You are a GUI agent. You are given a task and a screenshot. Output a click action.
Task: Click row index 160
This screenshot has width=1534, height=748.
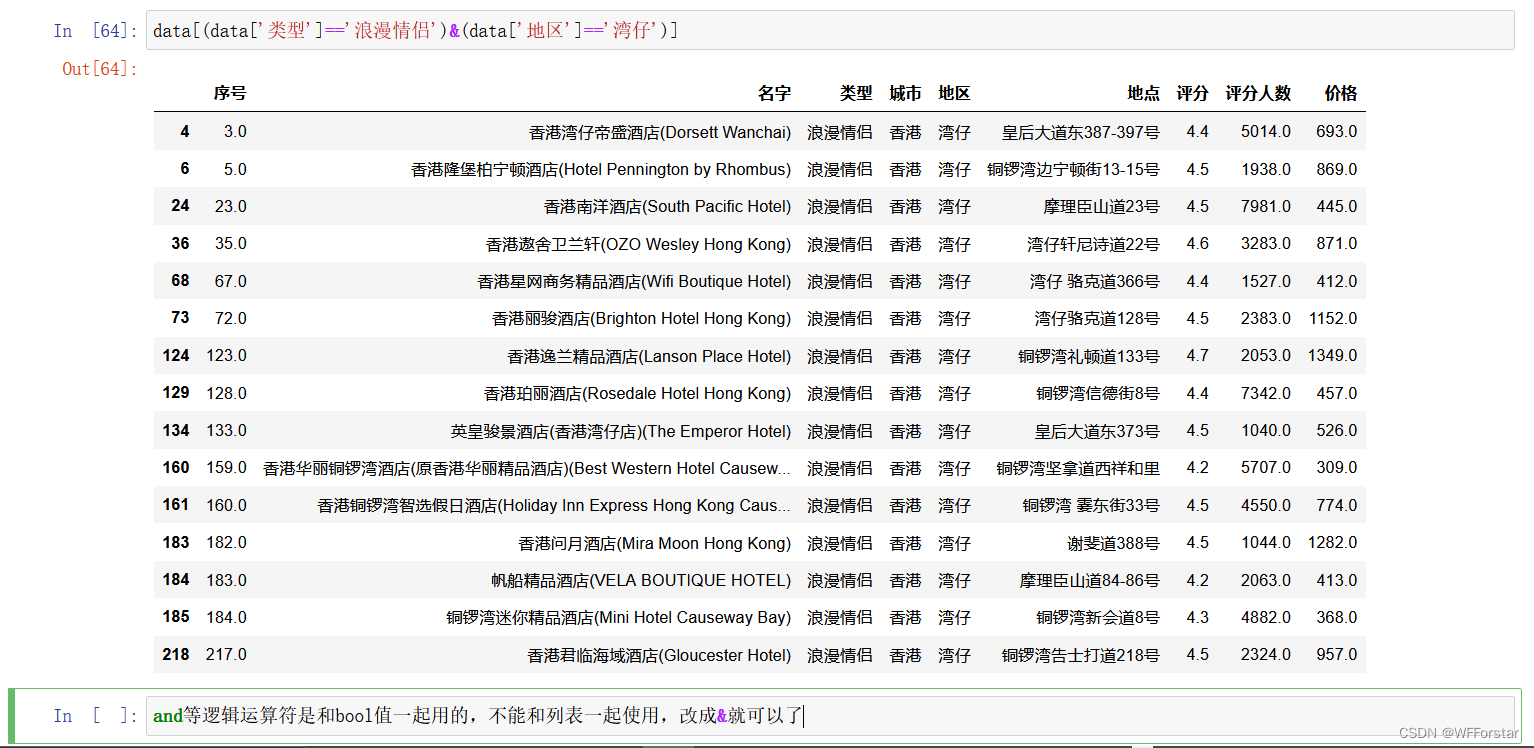tap(176, 467)
